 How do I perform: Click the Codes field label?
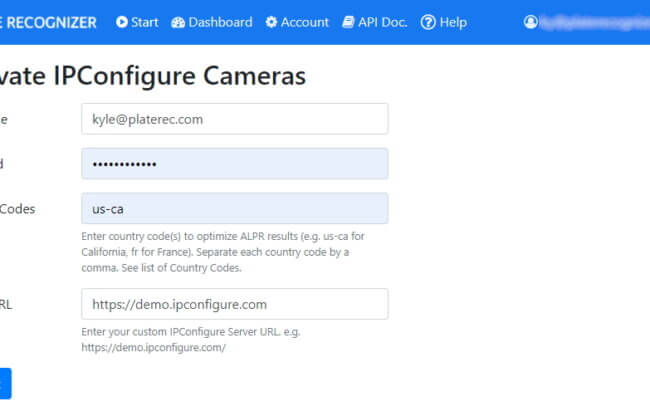17,209
